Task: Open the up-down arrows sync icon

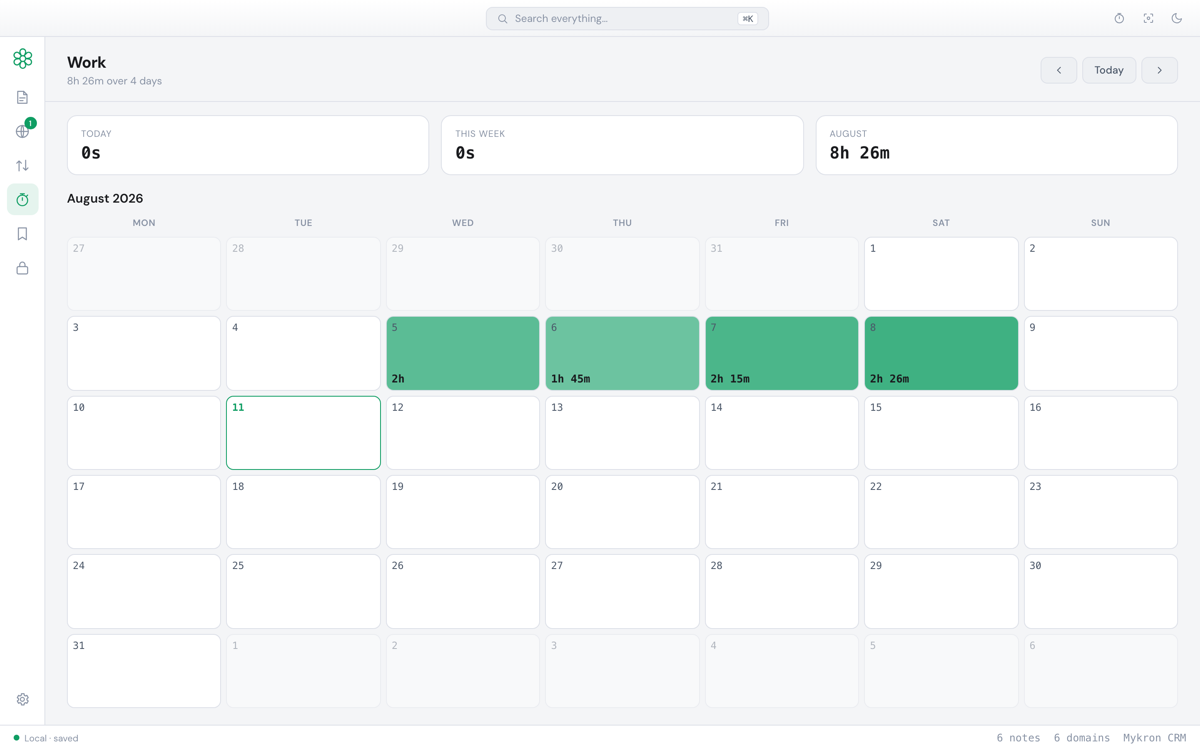Action: (22, 165)
